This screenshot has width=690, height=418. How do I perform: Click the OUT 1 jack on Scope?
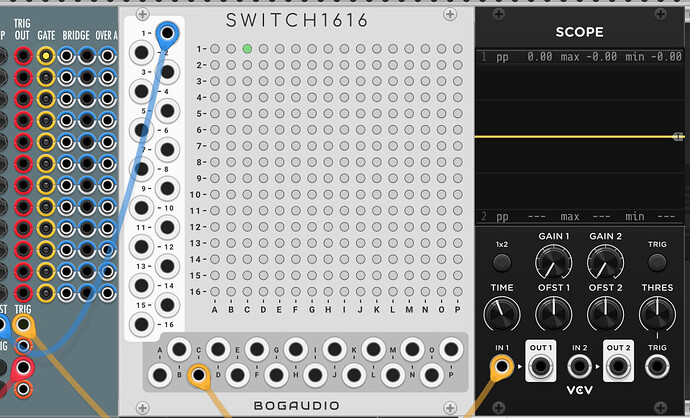point(541,367)
